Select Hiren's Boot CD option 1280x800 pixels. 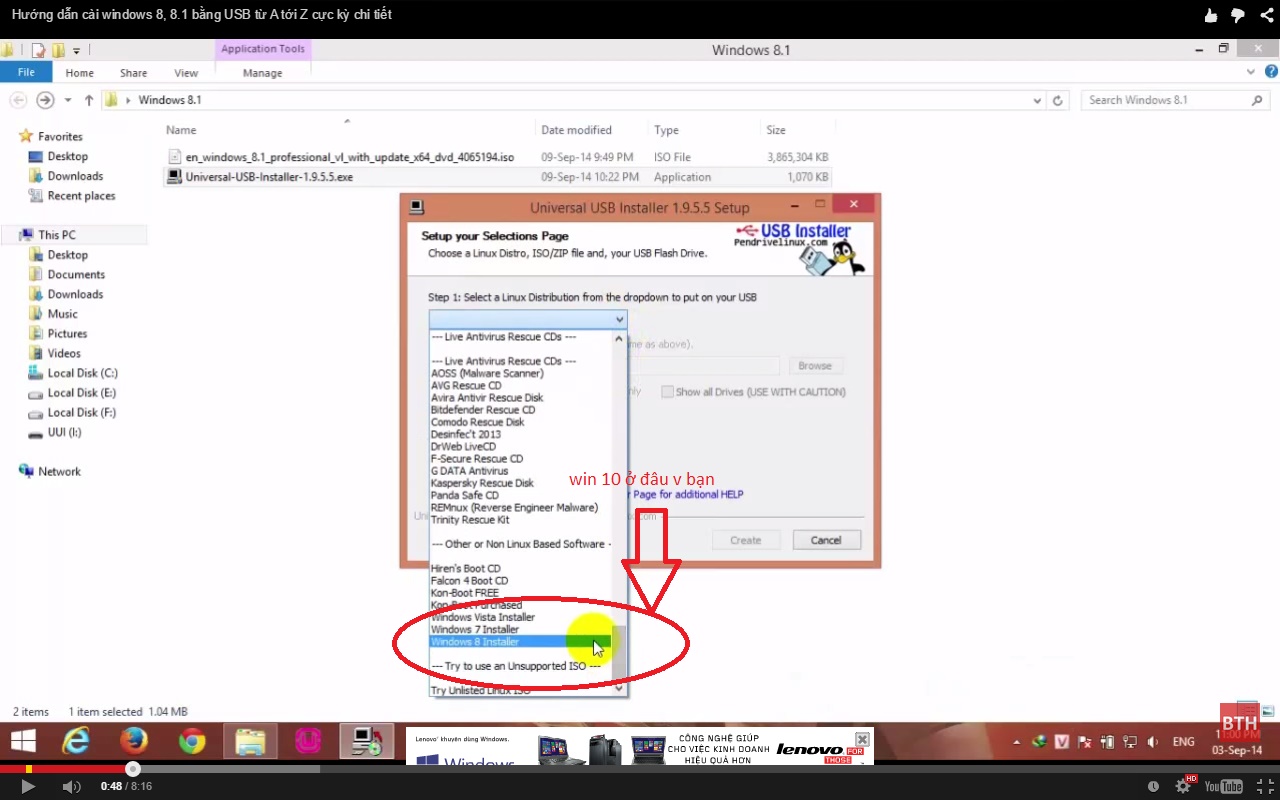click(x=466, y=569)
